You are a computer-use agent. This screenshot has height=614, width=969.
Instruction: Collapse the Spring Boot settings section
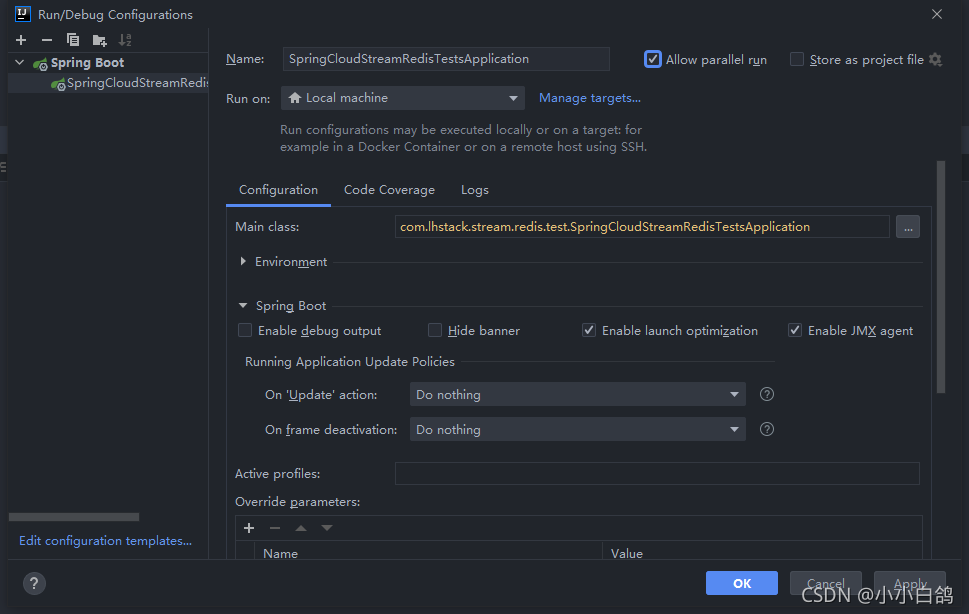[x=243, y=306]
